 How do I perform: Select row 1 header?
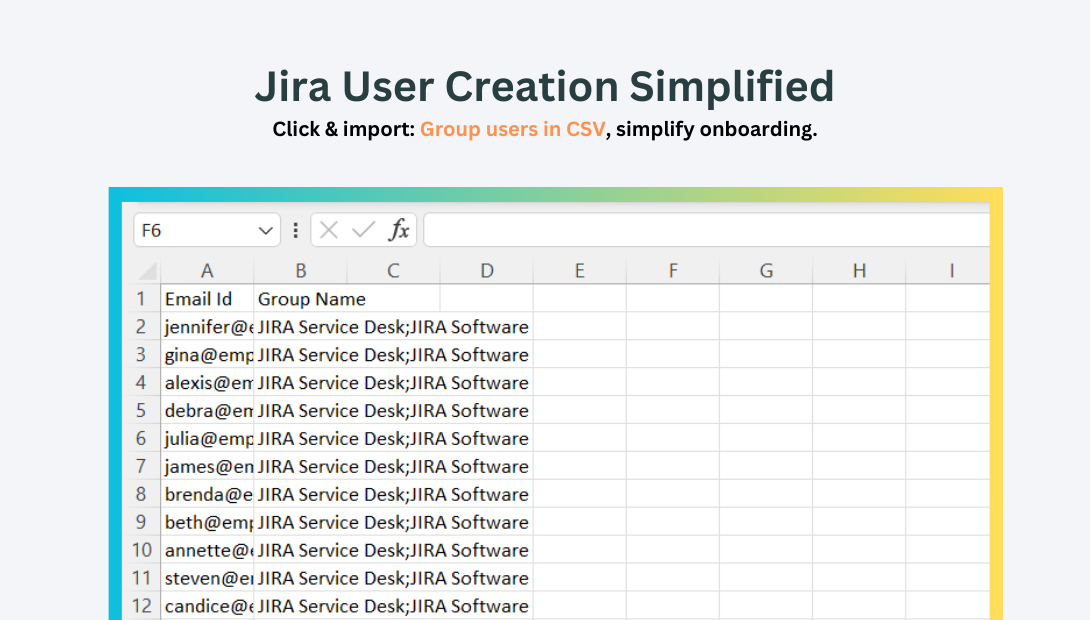[x=142, y=299]
